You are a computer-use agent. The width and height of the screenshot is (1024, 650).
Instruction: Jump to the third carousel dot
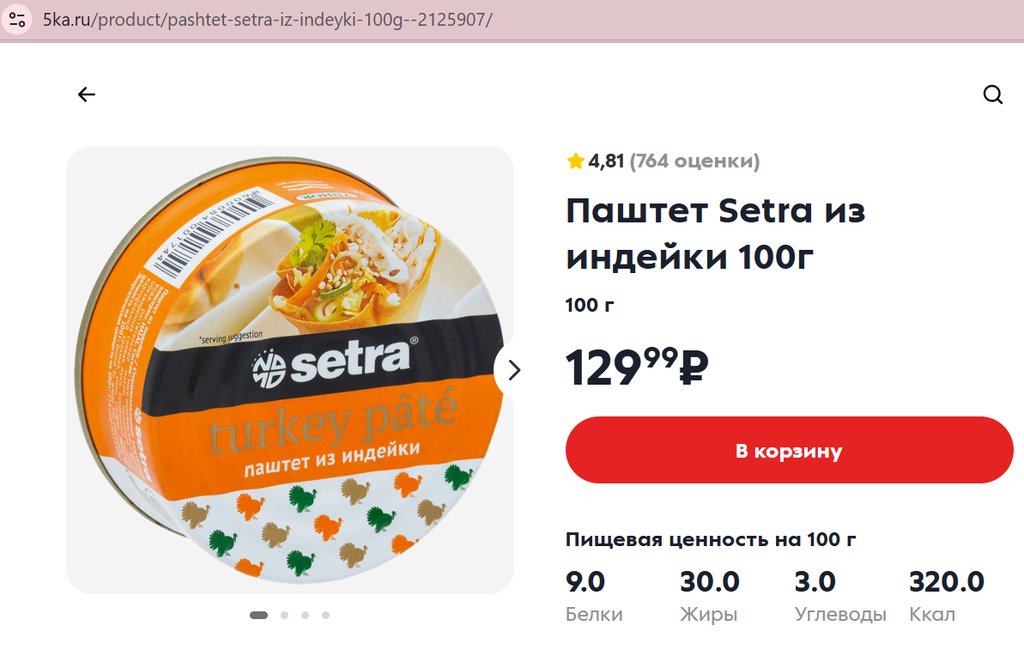coord(305,615)
